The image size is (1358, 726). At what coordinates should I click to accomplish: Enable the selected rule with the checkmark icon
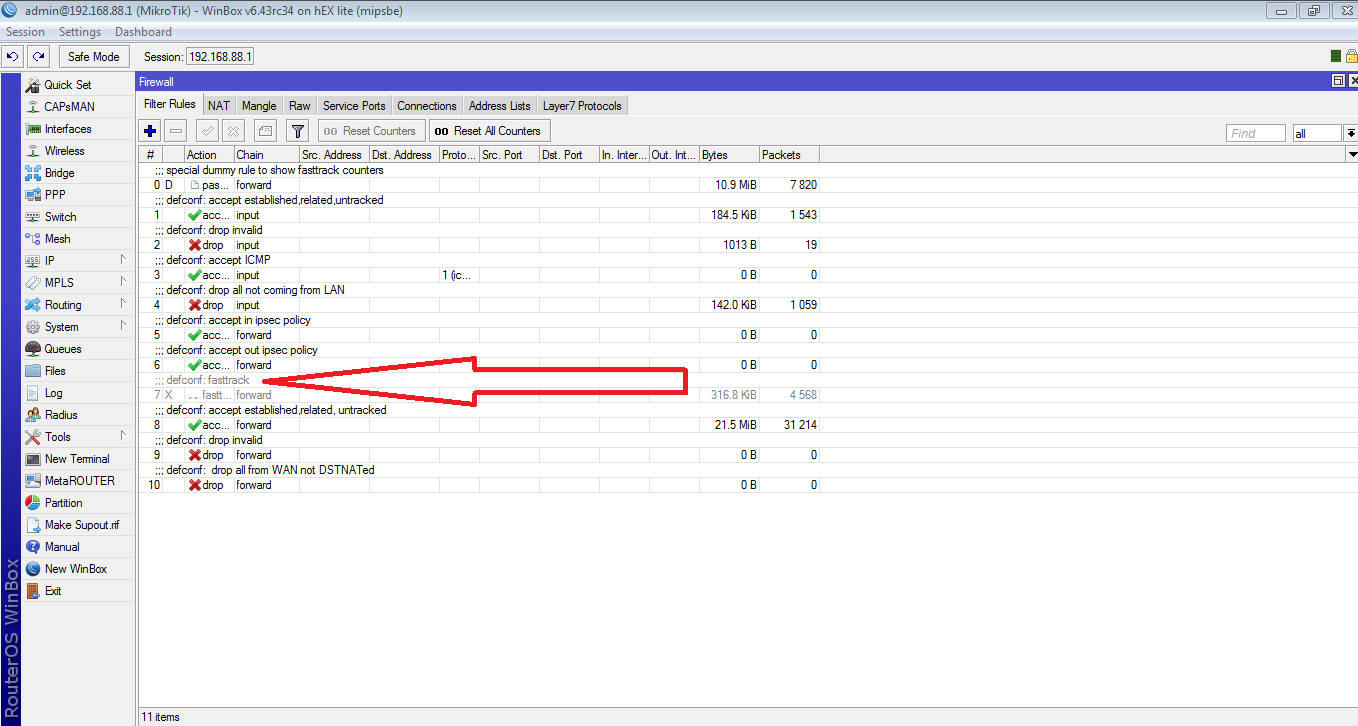pyautogui.click(x=208, y=131)
